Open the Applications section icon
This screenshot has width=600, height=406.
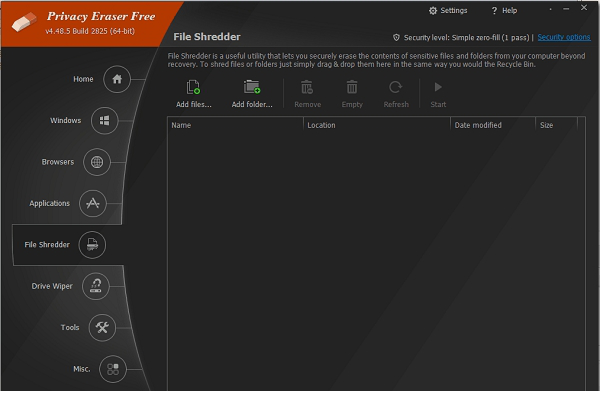tap(93, 203)
